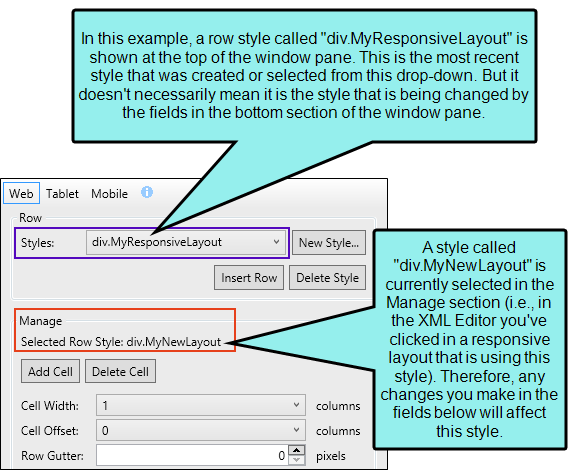Switch to the Web tab
Viewport: 576px width, 470px height.
(x=21, y=193)
